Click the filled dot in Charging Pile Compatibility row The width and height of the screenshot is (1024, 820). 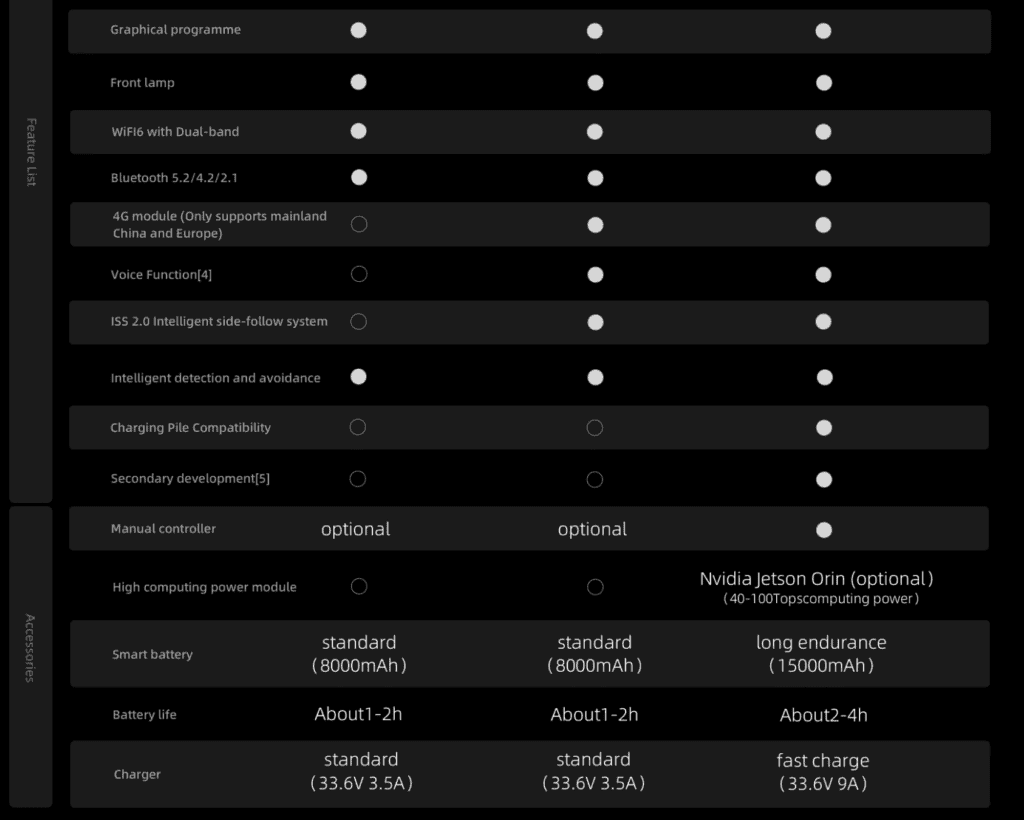pyautogui.click(x=823, y=428)
